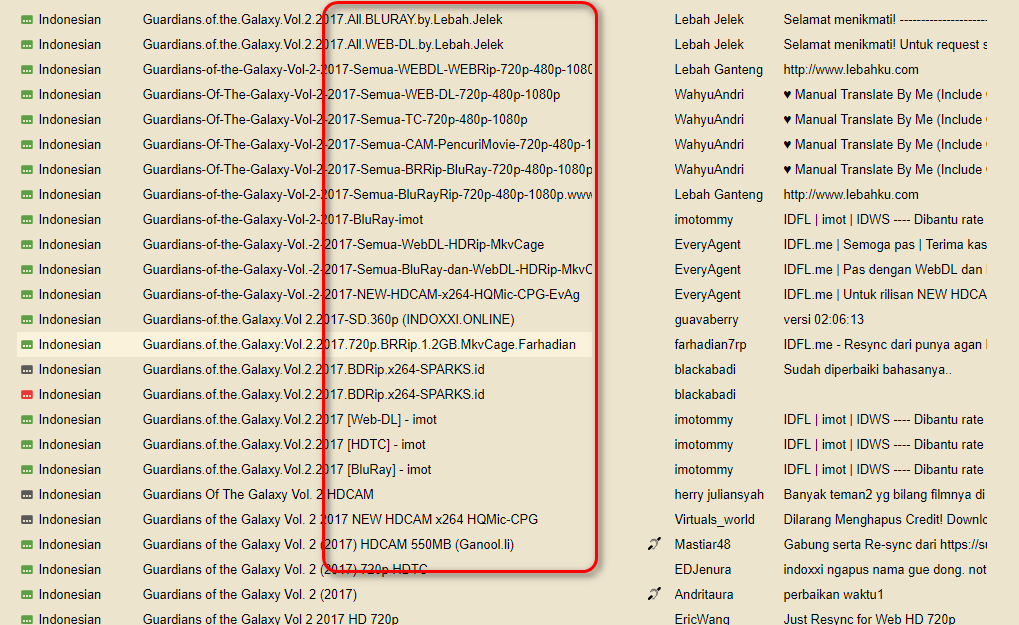Click the comment 'Just Resync for Web HD 720p'
This screenshot has height=625, width=1019.
(870, 619)
